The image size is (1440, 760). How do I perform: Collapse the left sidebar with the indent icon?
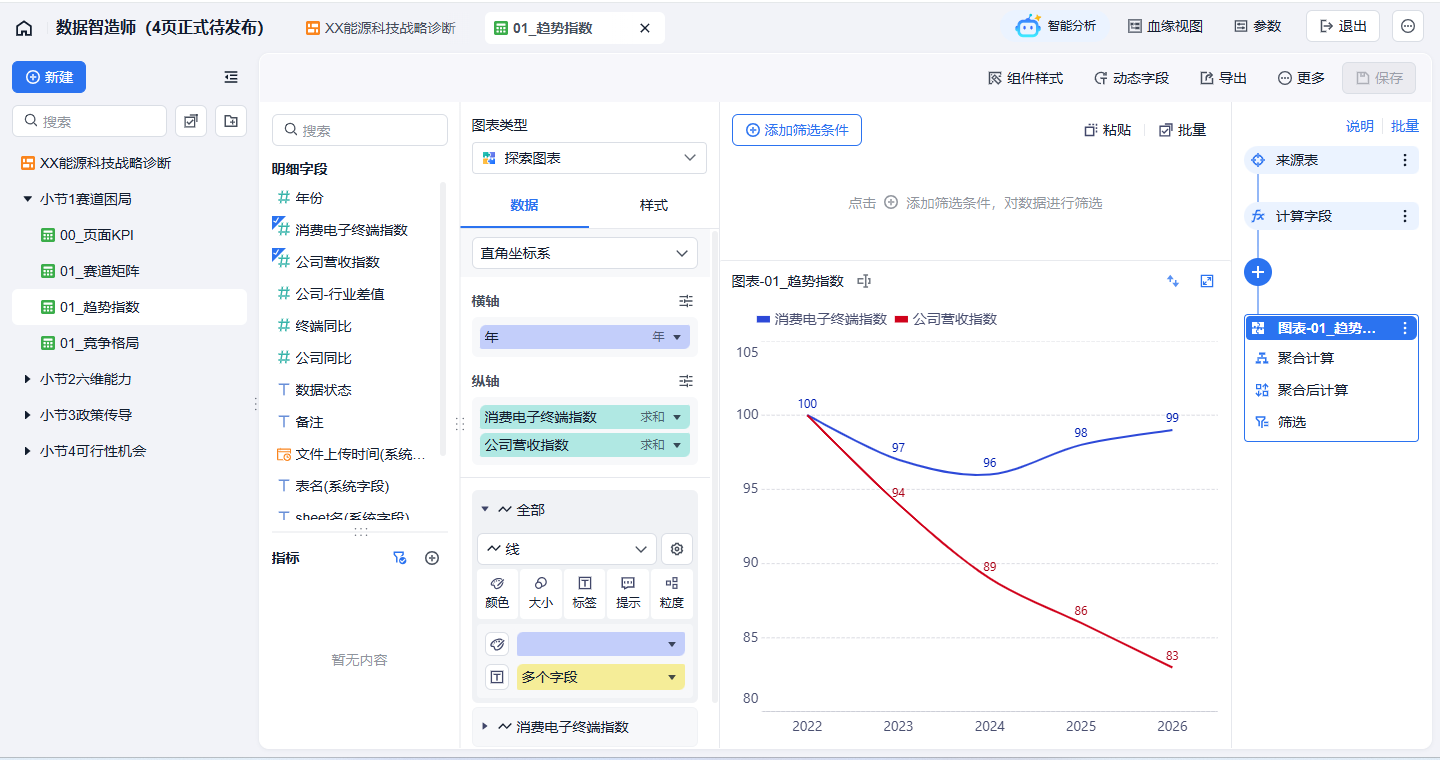click(x=231, y=77)
